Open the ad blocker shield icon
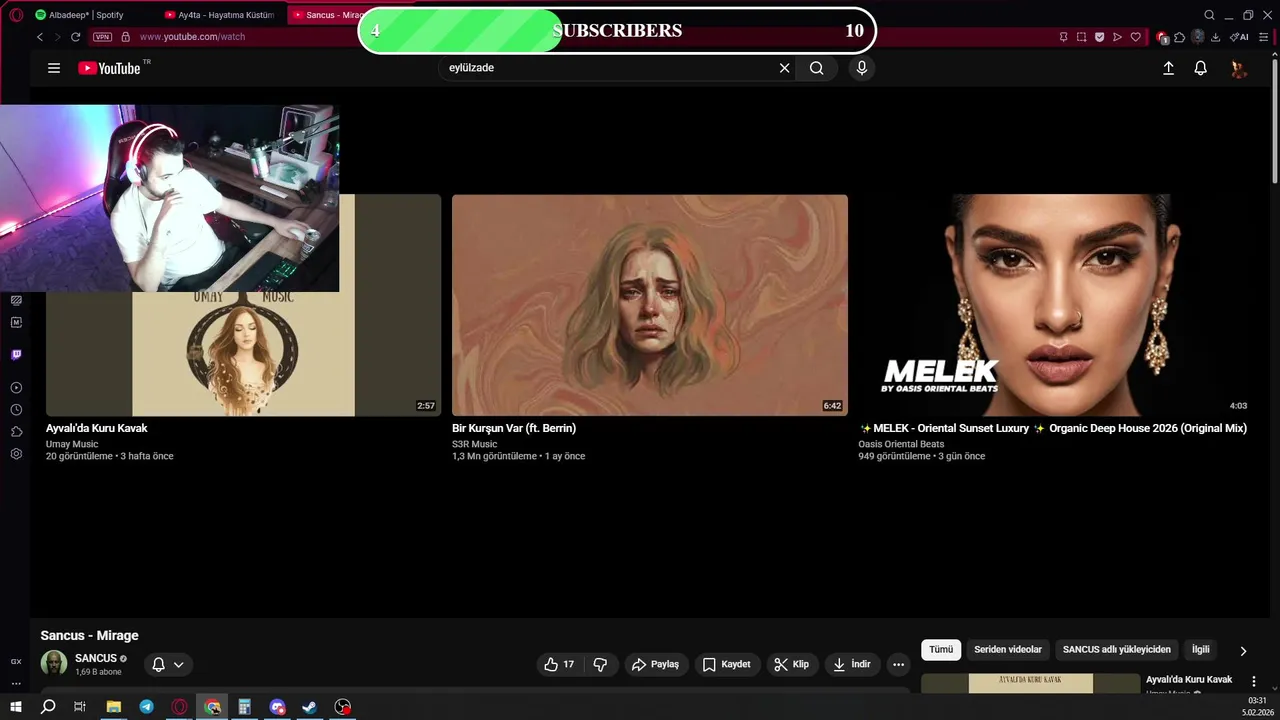The width and height of the screenshot is (1280, 720). pos(1099,37)
